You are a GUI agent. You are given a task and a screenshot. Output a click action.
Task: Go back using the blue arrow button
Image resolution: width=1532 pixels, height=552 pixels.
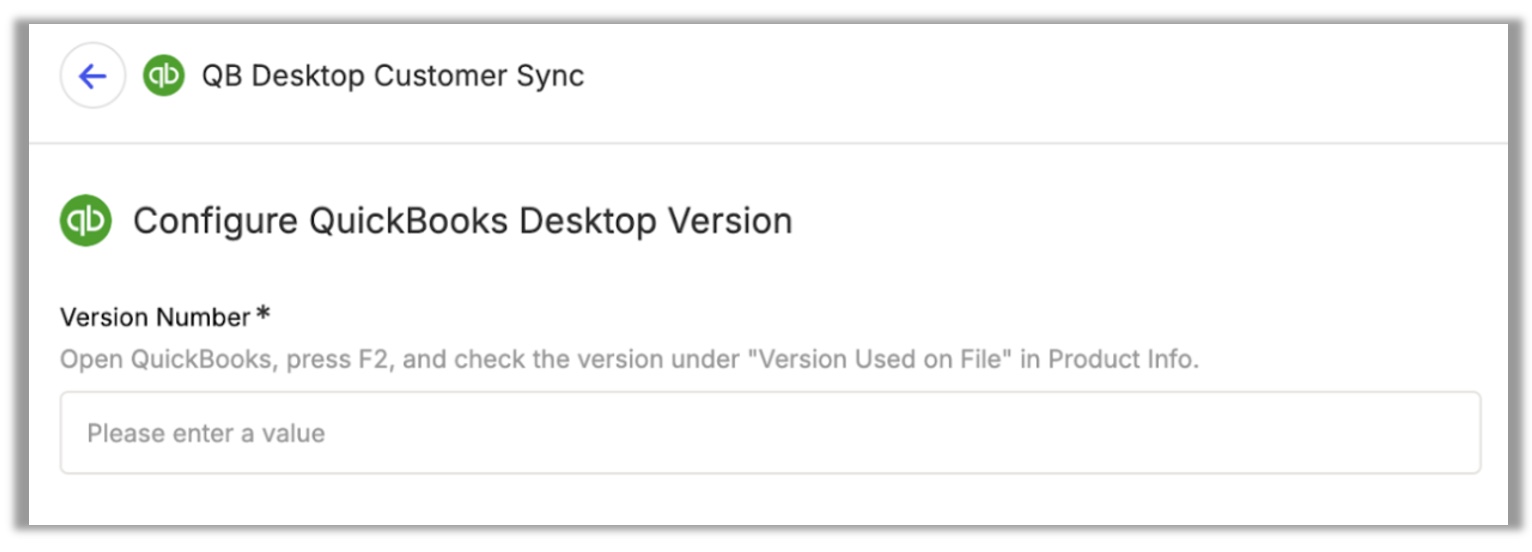coord(92,76)
